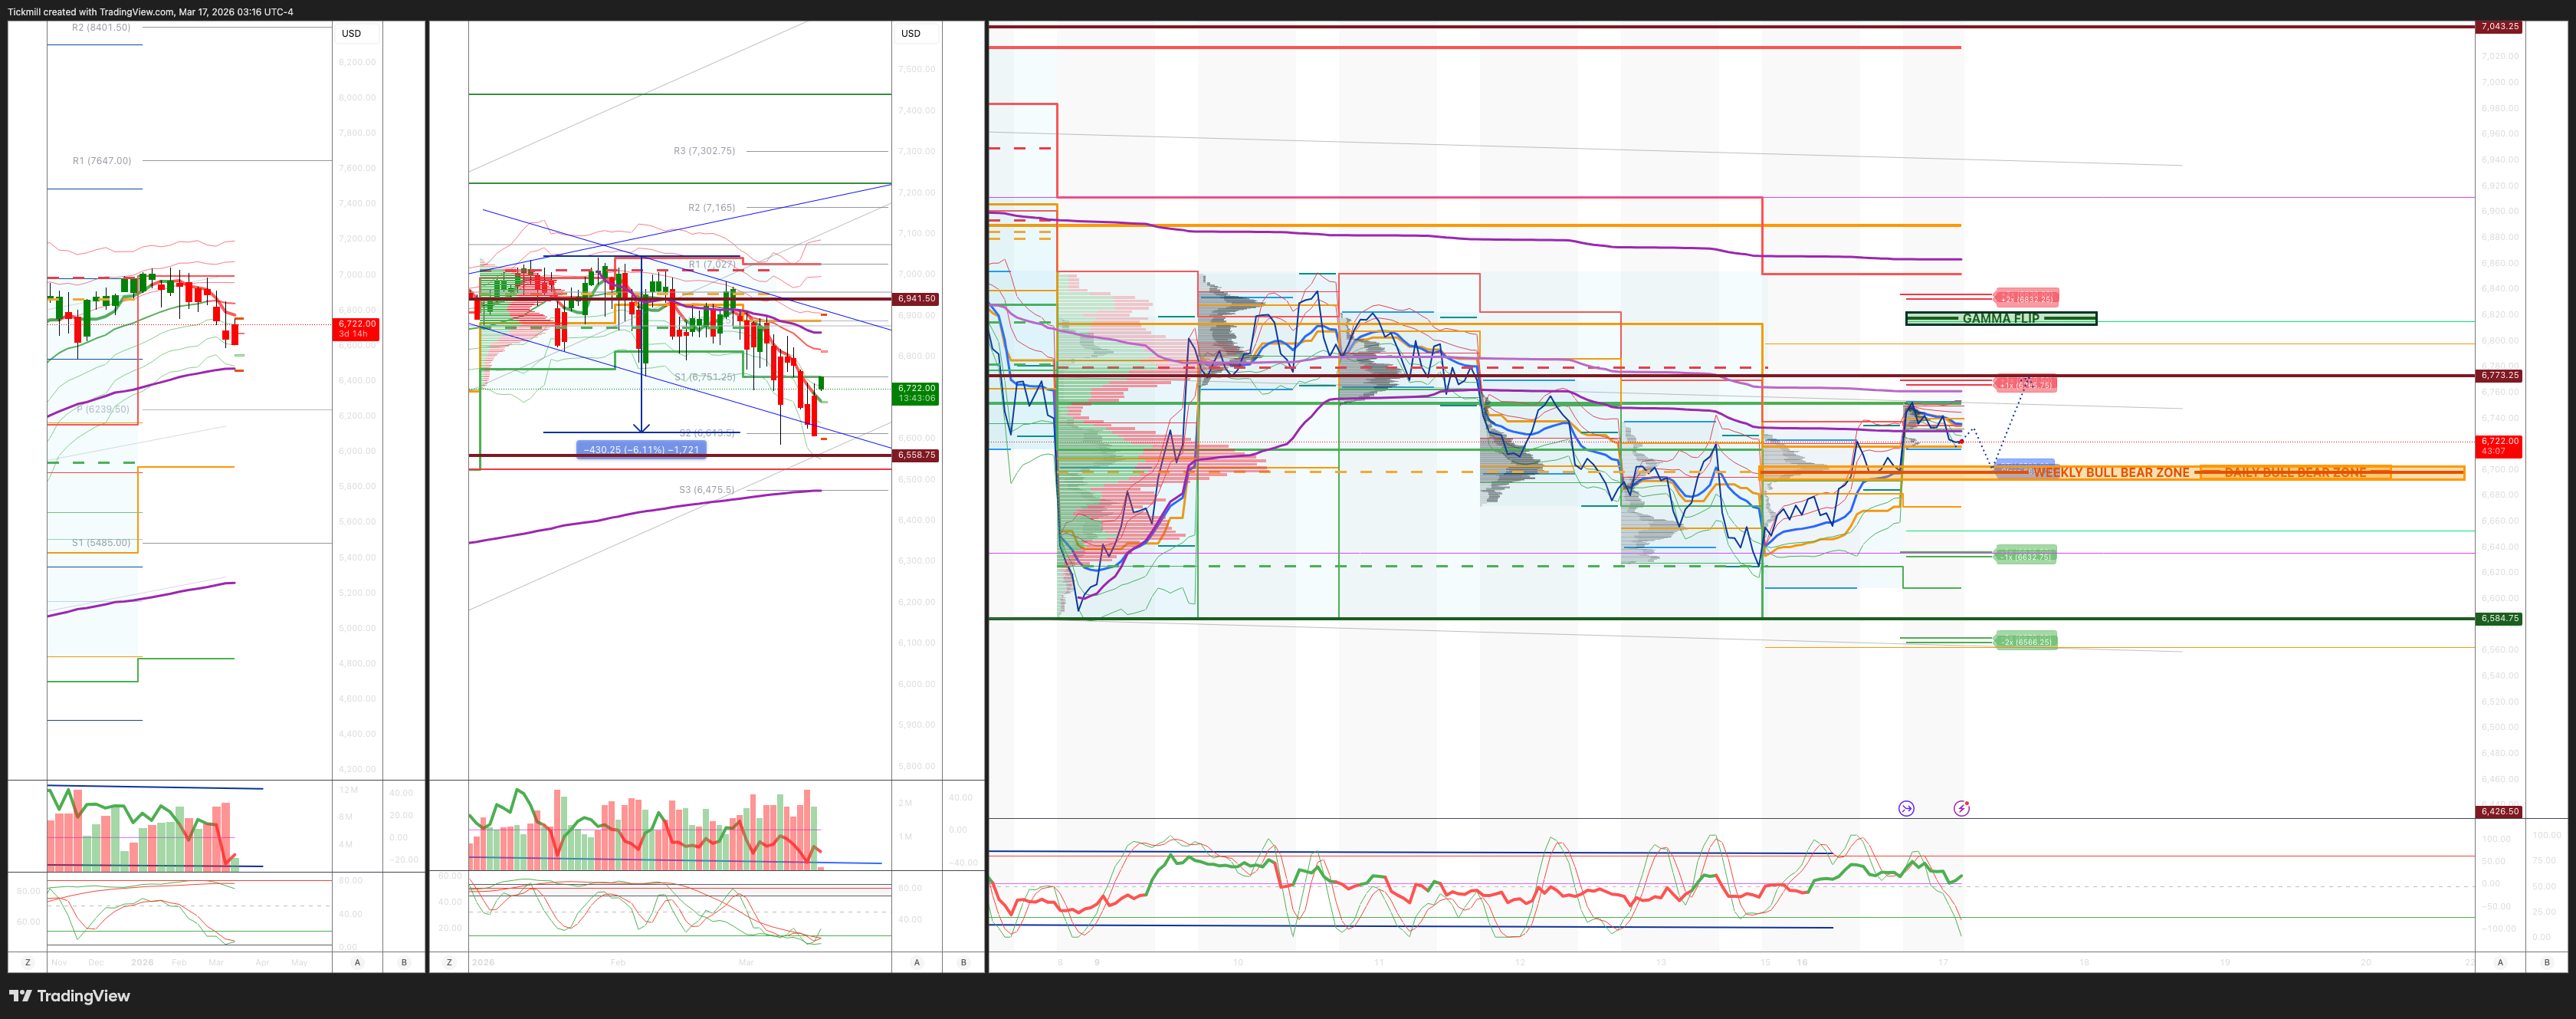Click the purple lightning event icon
Screen dimensions: 2576x1019
click(x=1961, y=808)
